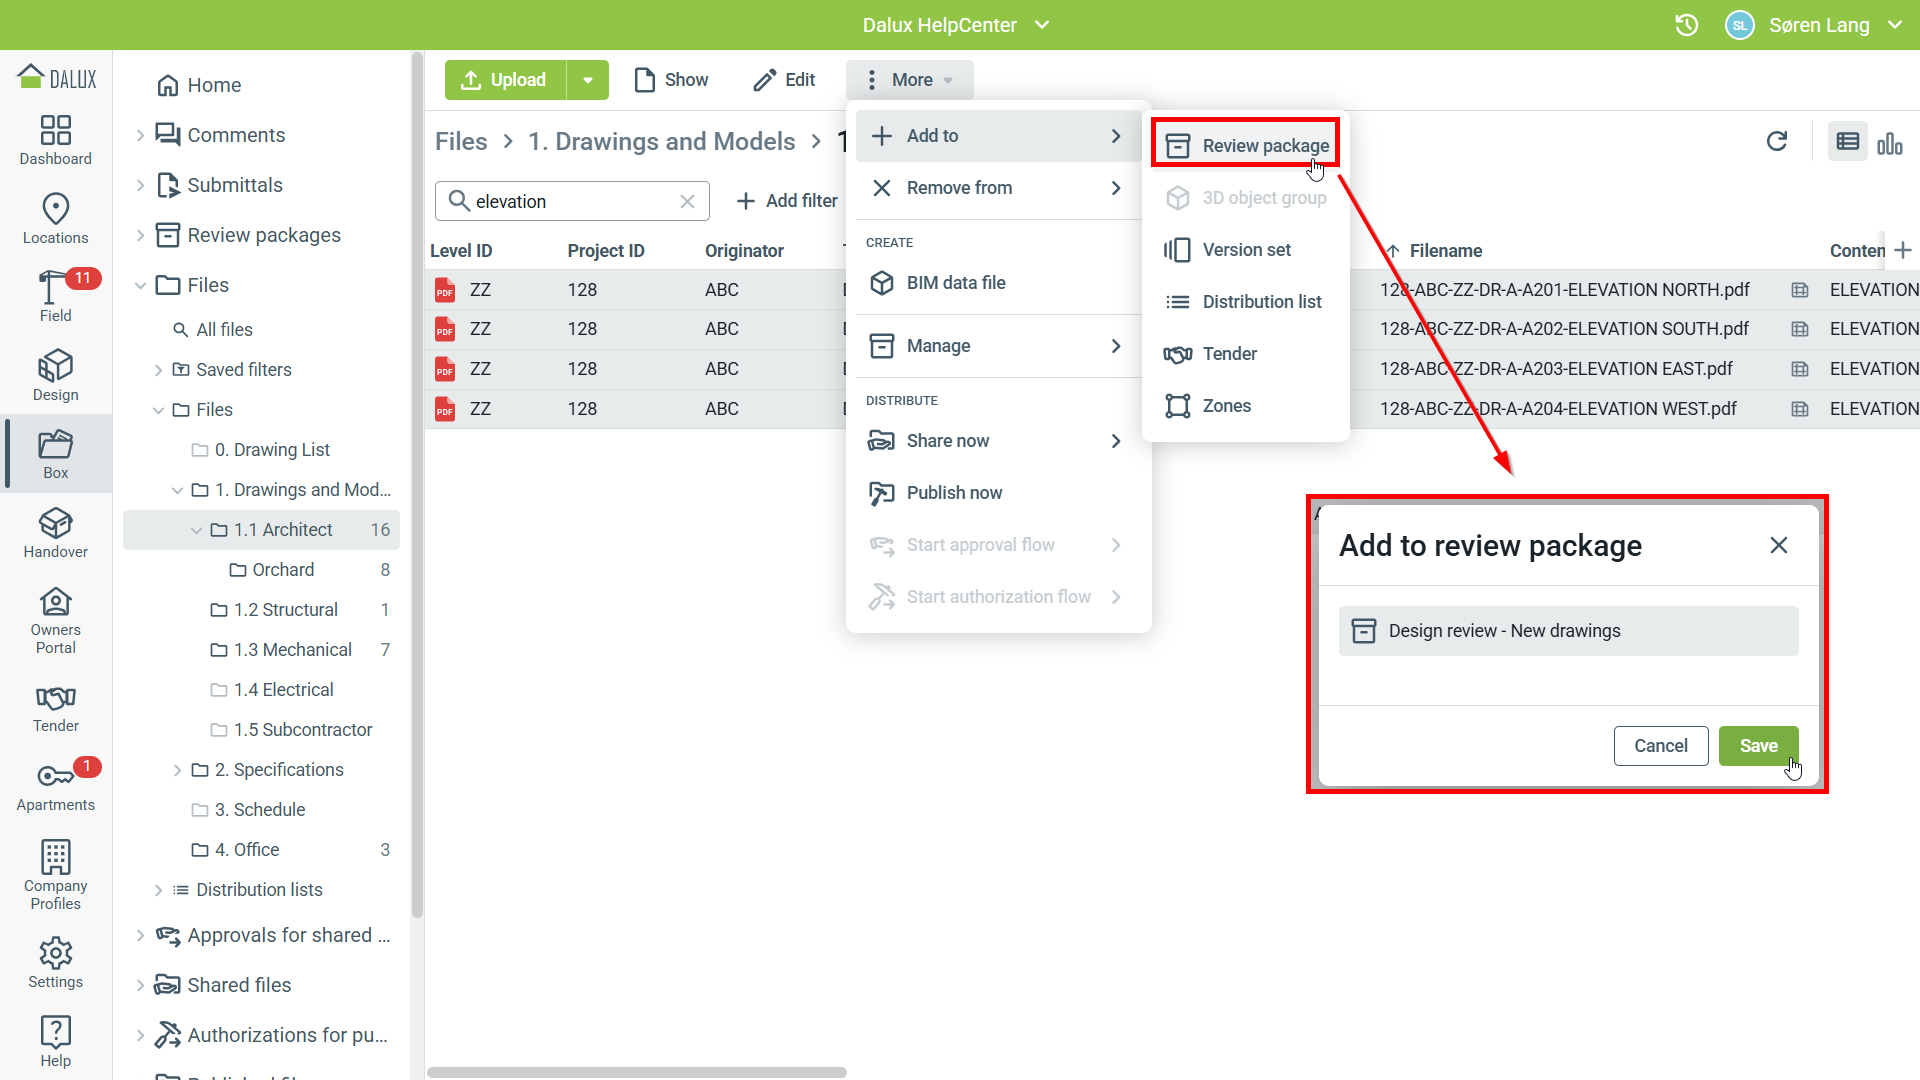The width and height of the screenshot is (1920, 1080).
Task: Open the Upload dropdown arrow
Action: point(588,80)
